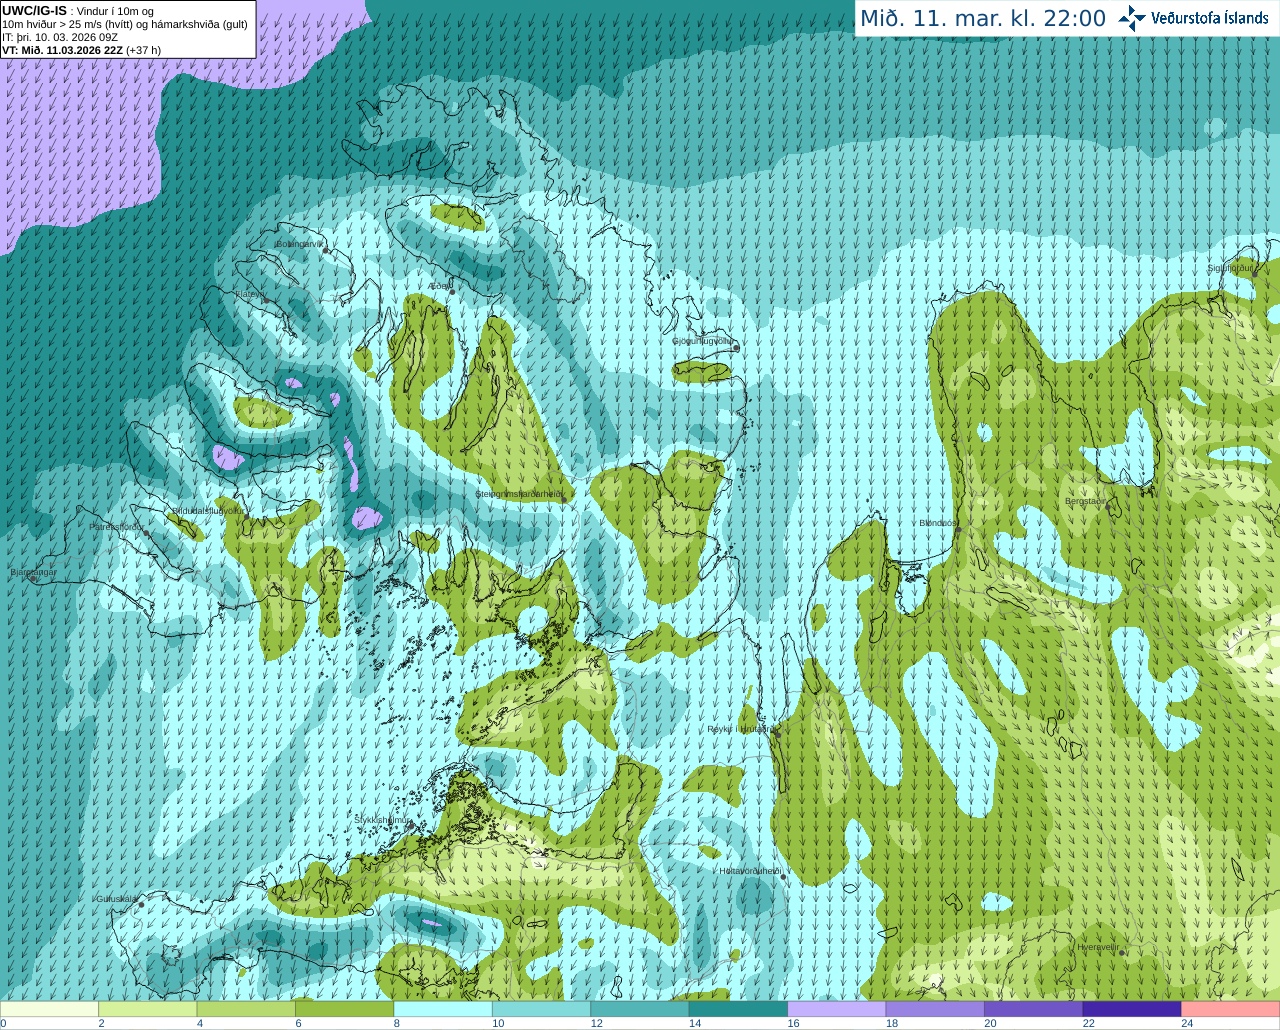Click the legend scale value '24'
The height and width of the screenshot is (1030, 1280).
pos(1187,1023)
